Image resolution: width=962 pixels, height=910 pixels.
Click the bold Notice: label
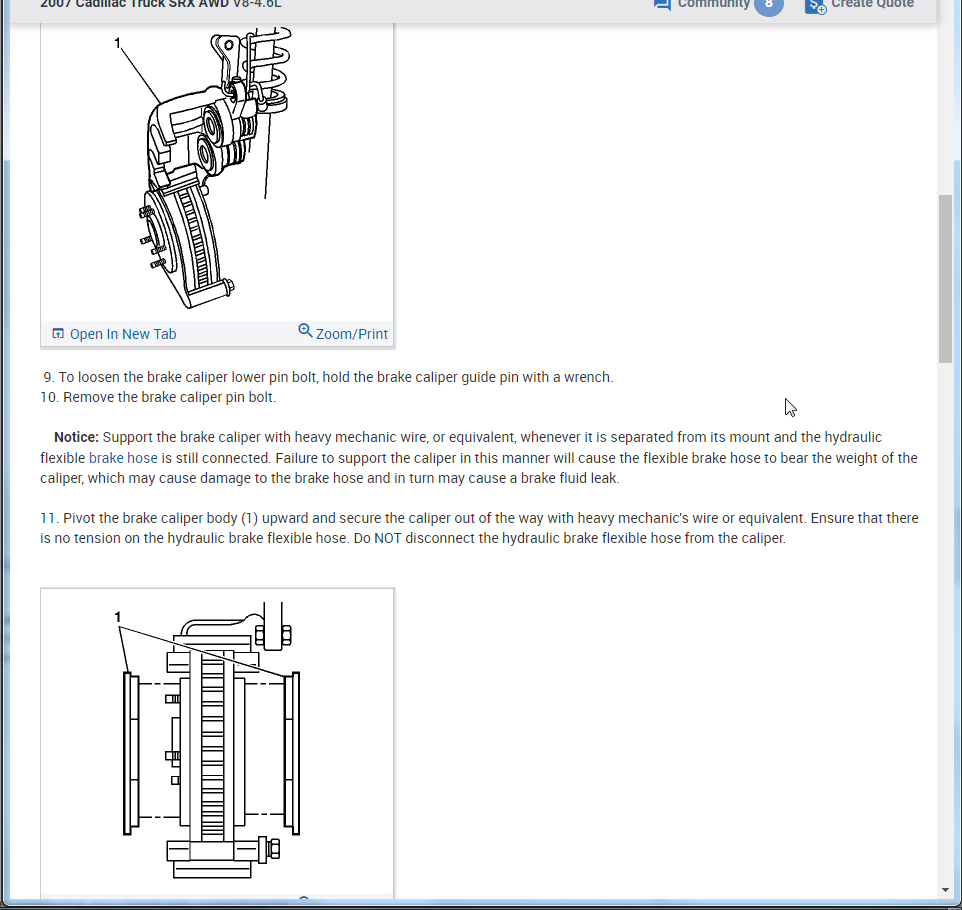coord(76,438)
